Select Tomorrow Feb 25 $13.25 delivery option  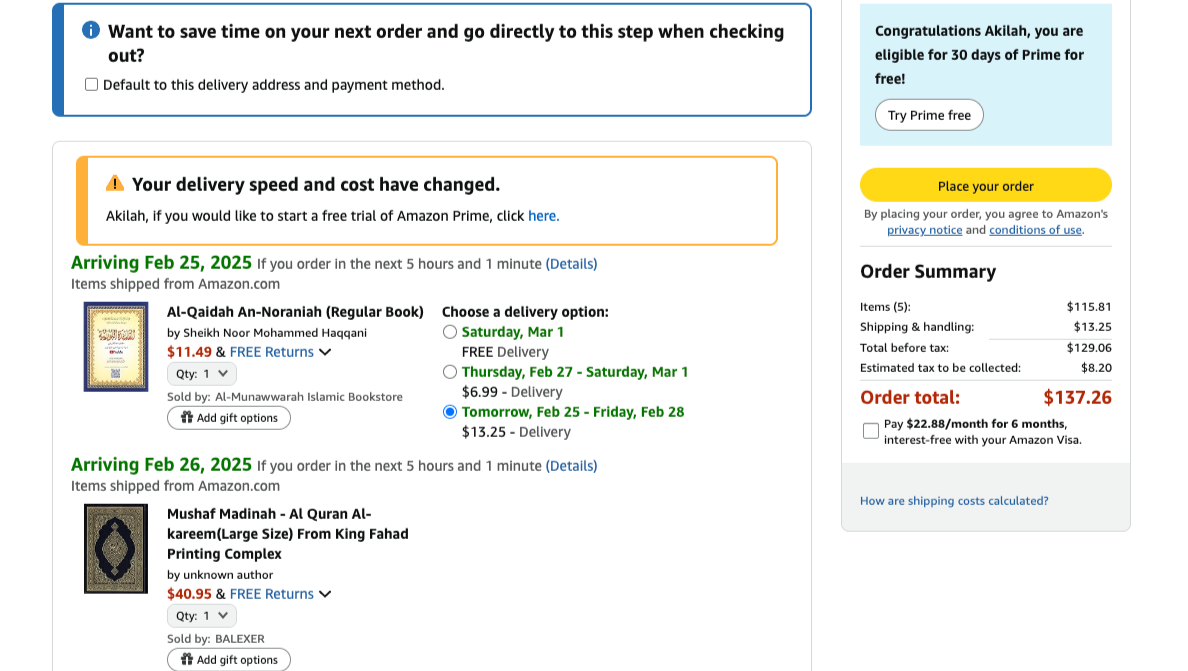coord(450,412)
